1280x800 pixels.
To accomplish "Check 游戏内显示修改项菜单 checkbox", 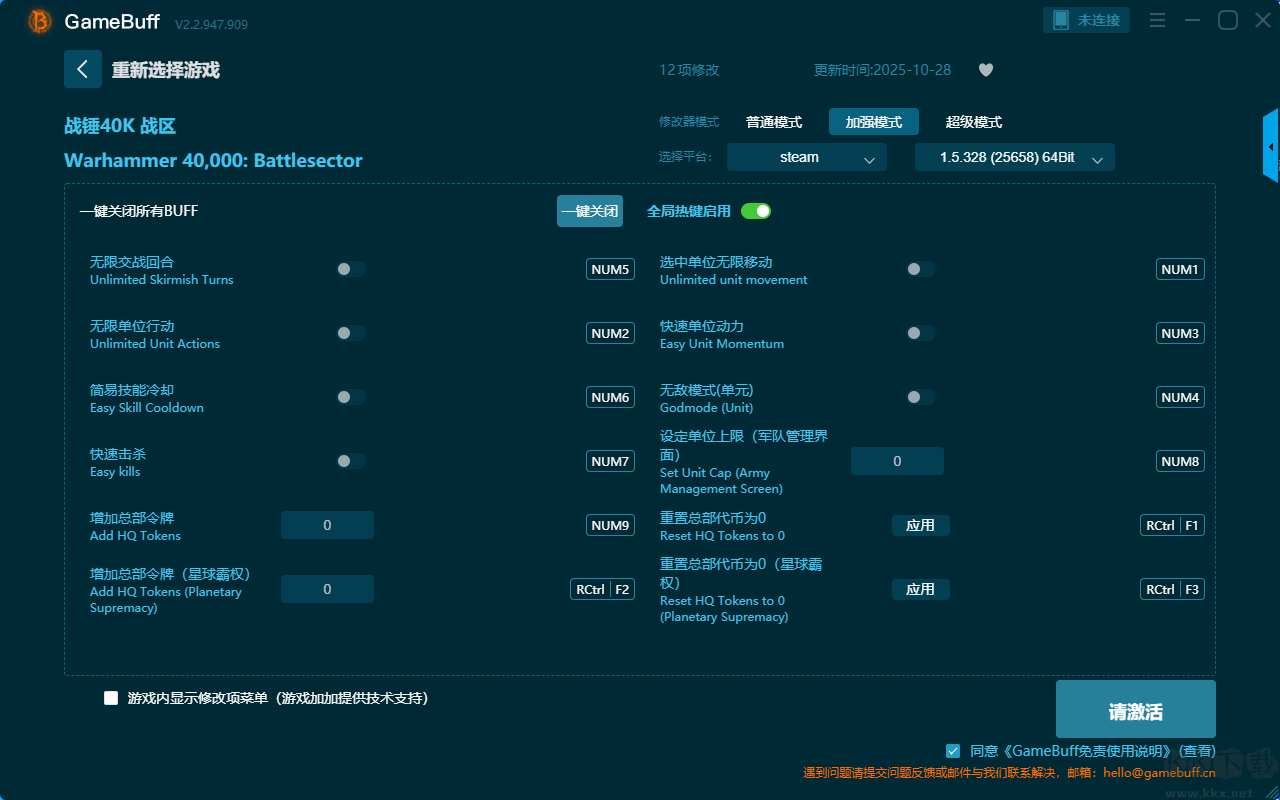I will [x=111, y=698].
